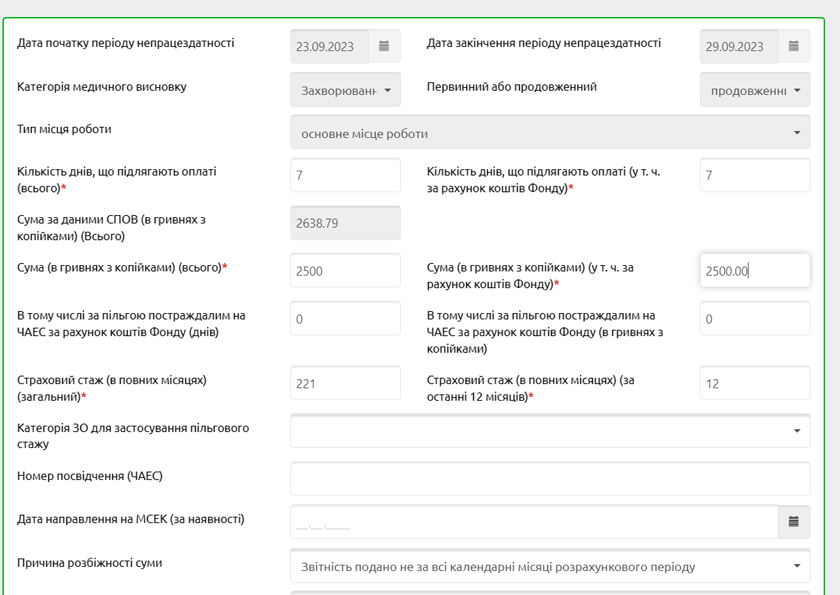Open the 'Категорія ЗО' preferential seniority dropdown
Viewport: 840px width, 595px height.
550,431
